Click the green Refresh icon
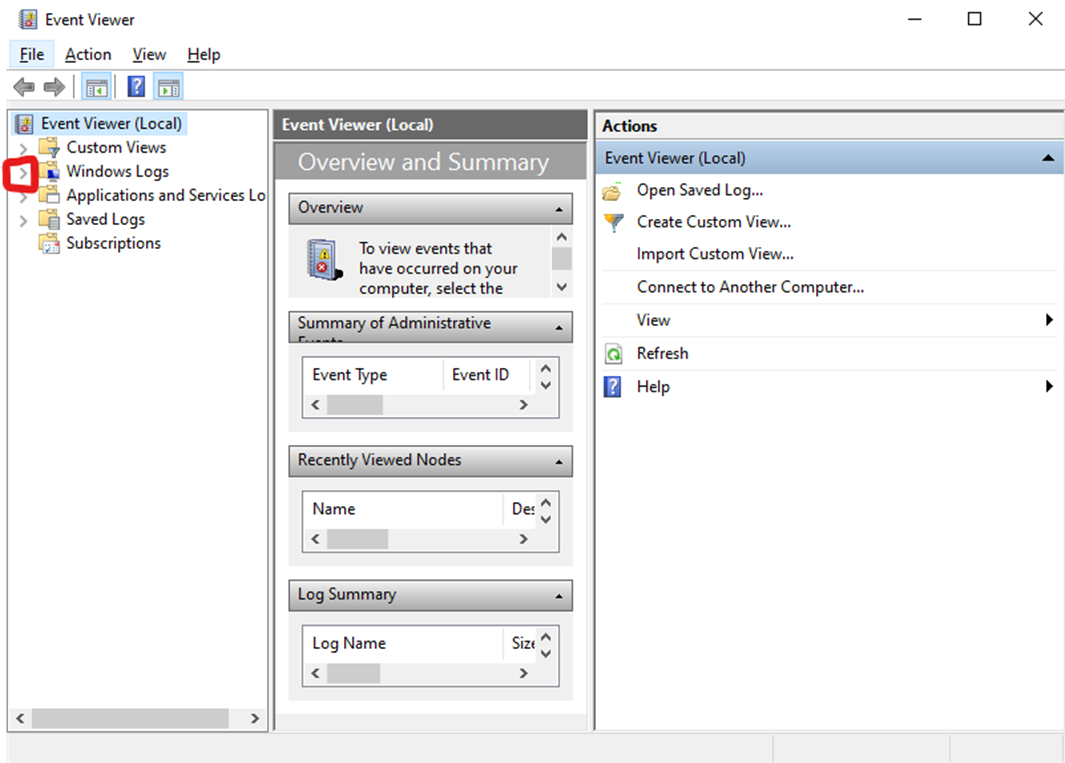Viewport: 1065px width, 763px height. (x=613, y=354)
